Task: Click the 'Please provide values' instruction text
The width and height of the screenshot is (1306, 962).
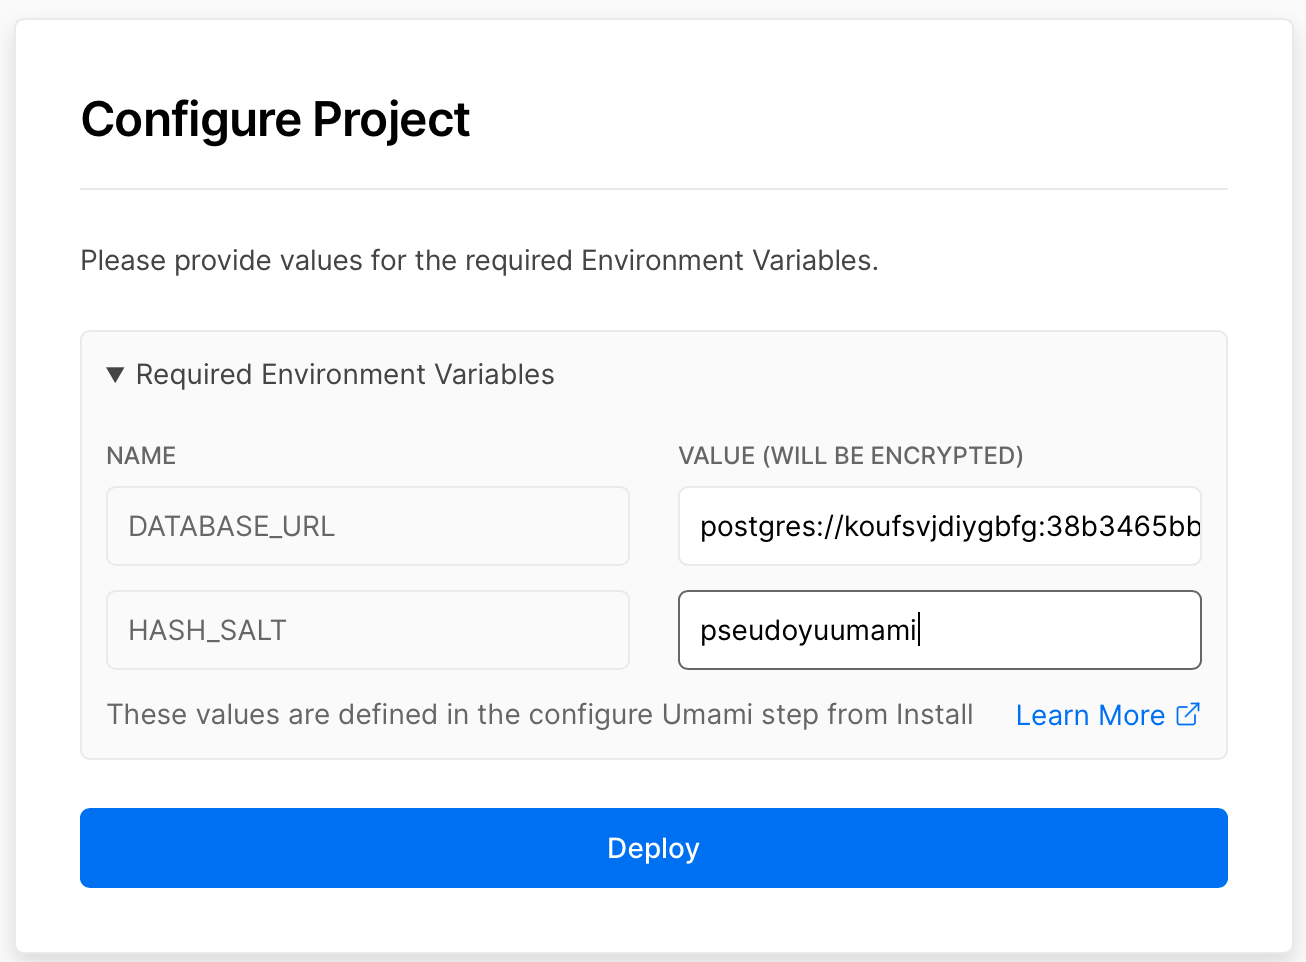Action: (479, 261)
